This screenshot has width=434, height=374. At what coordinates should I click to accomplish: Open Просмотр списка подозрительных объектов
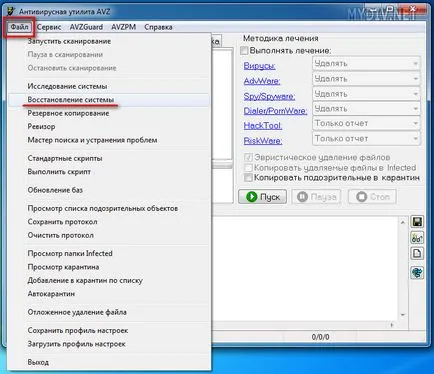(109, 208)
